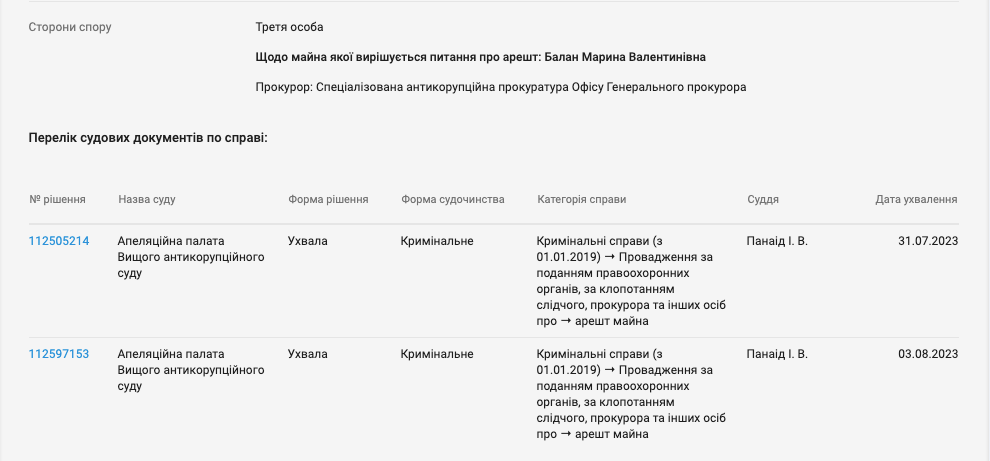The width and height of the screenshot is (990, 461).
Task: Click the date 03.08.2023
Action: (x=928, y=354)
